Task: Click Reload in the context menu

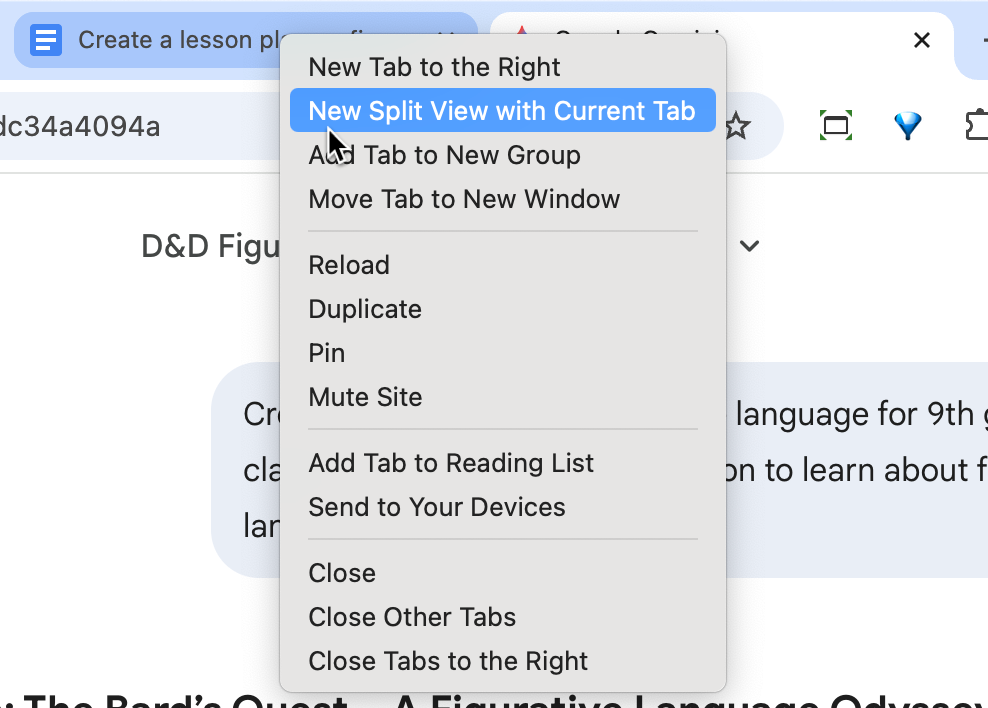Action: 349,265
